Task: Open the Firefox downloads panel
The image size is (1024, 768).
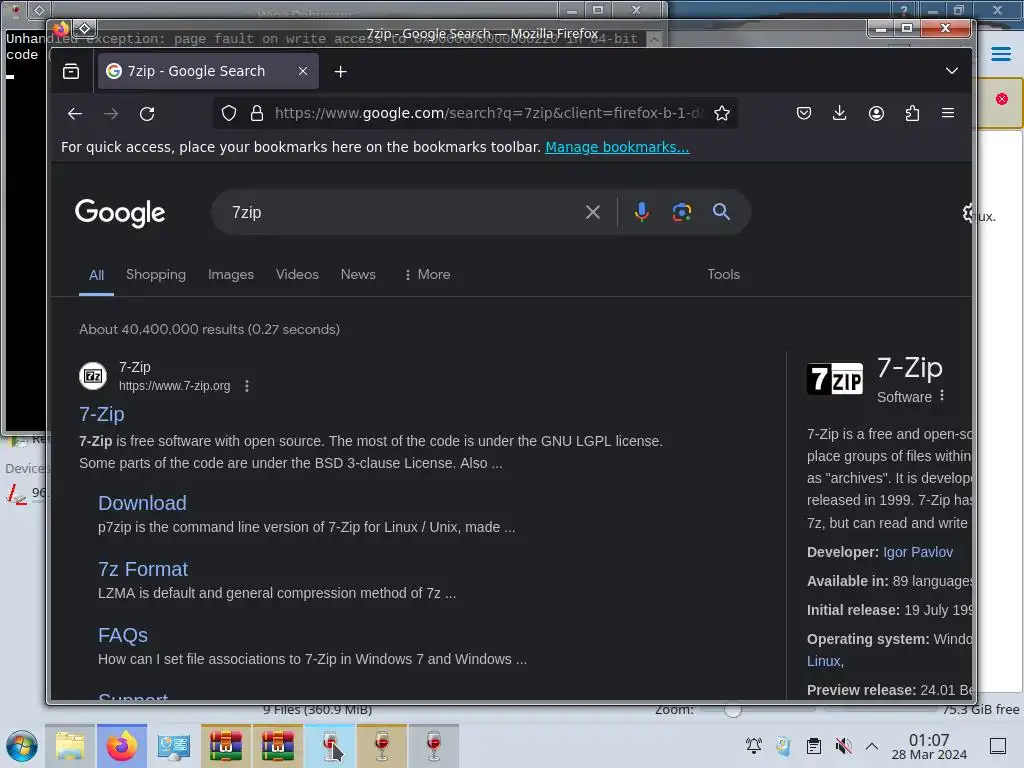Action: tap(840, 114)
